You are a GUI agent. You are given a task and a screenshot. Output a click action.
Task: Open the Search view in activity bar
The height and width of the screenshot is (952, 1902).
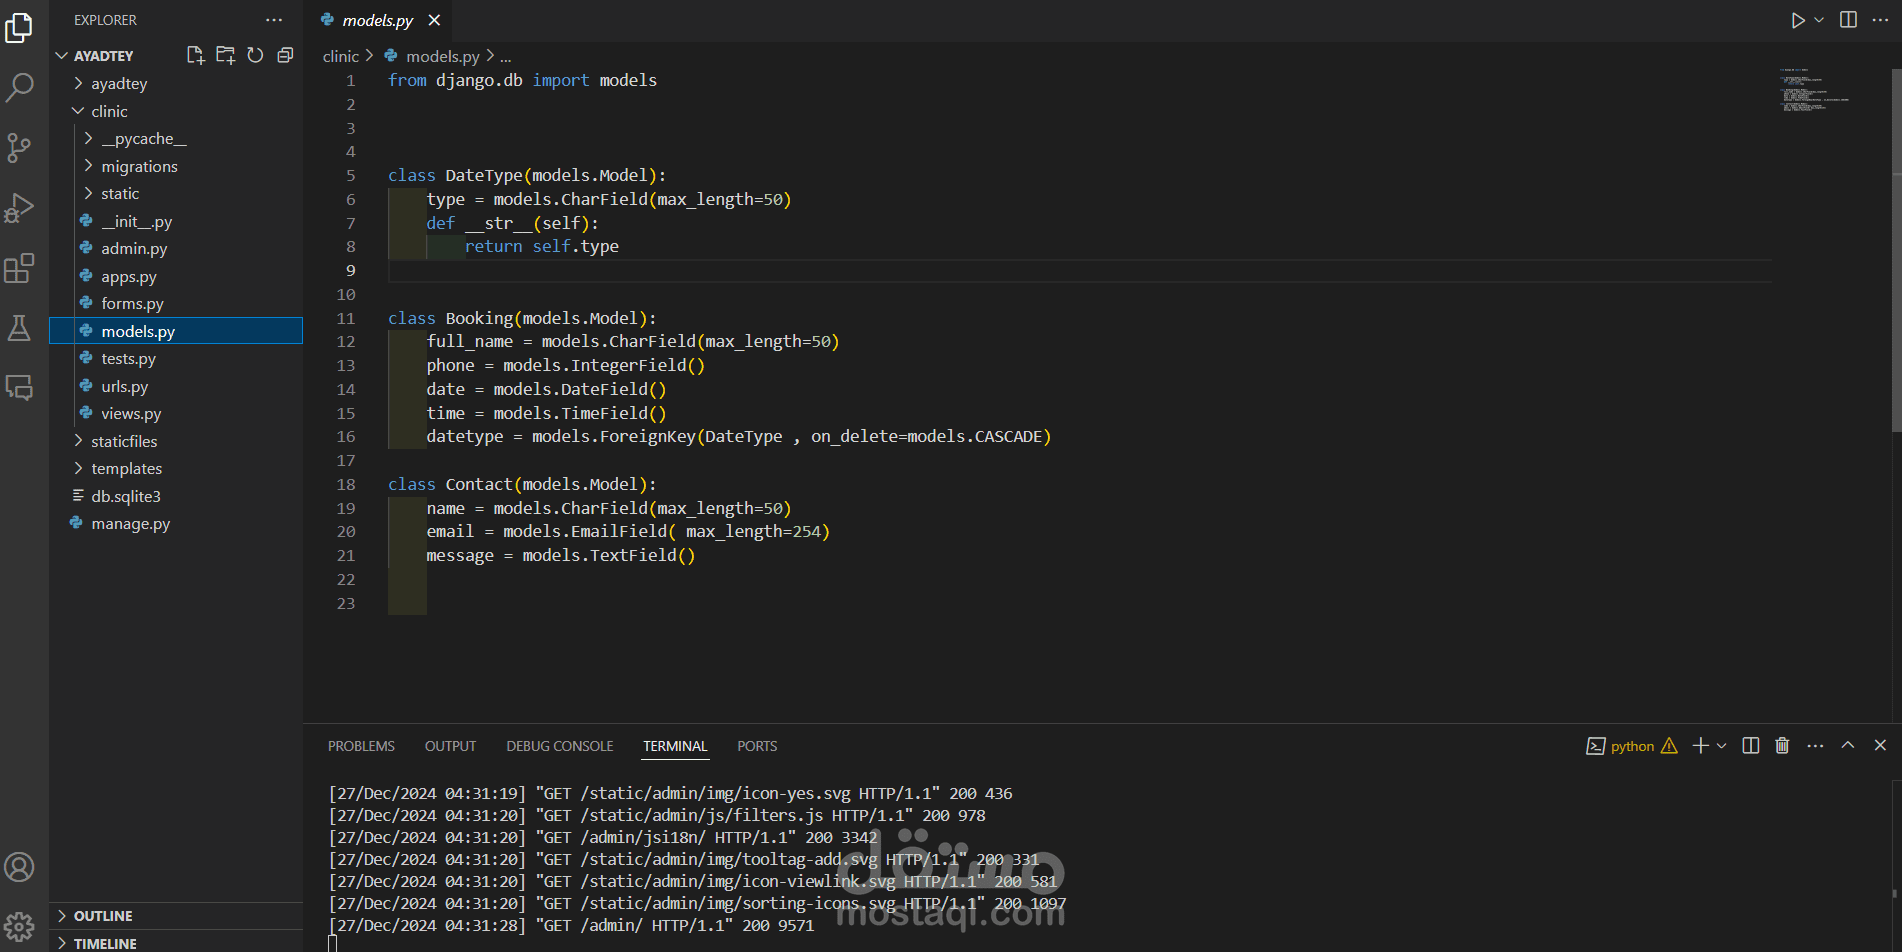tap(19, 88)
